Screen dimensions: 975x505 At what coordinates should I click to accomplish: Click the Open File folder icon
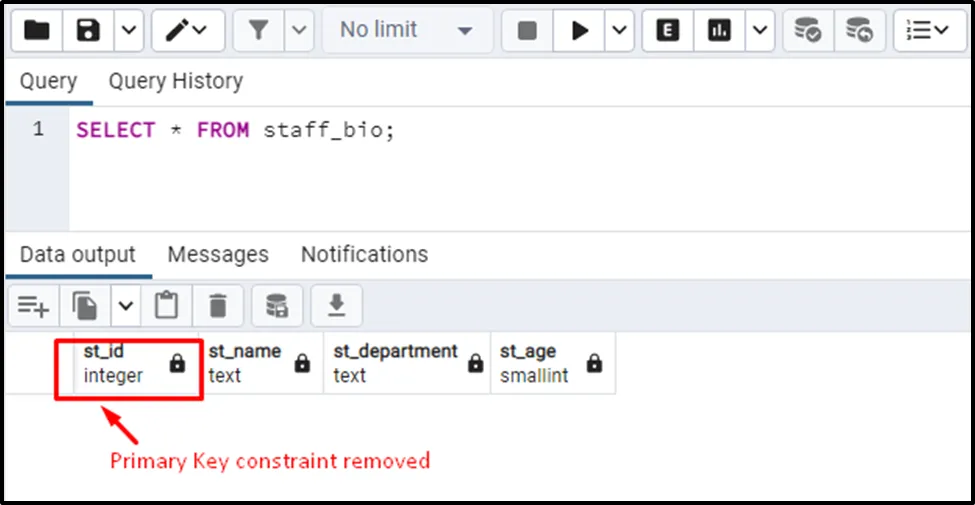(37, 31)
